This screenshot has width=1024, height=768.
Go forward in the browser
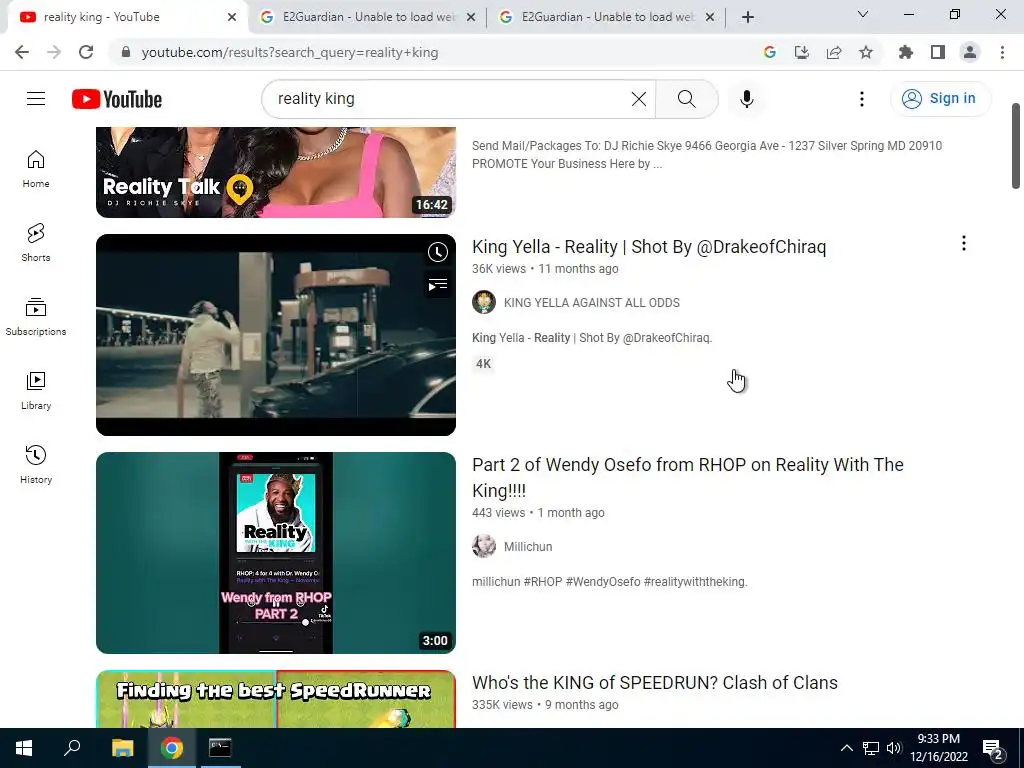pos(54,52)
